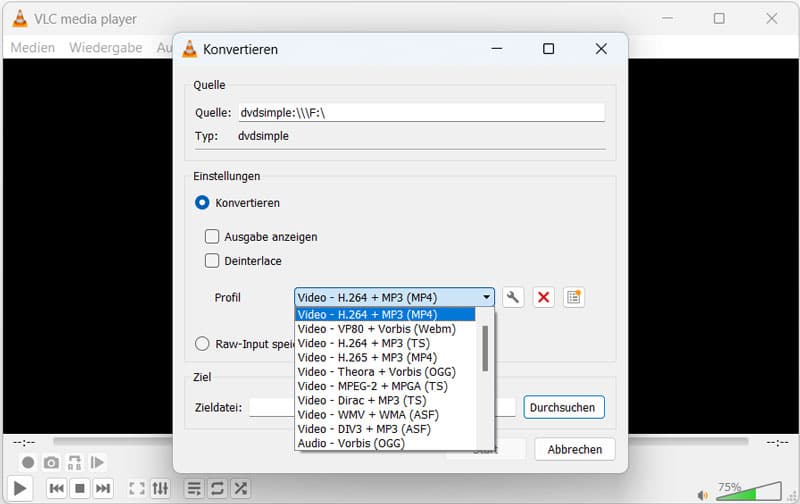Skip to next media in VLC

point(103,488)
